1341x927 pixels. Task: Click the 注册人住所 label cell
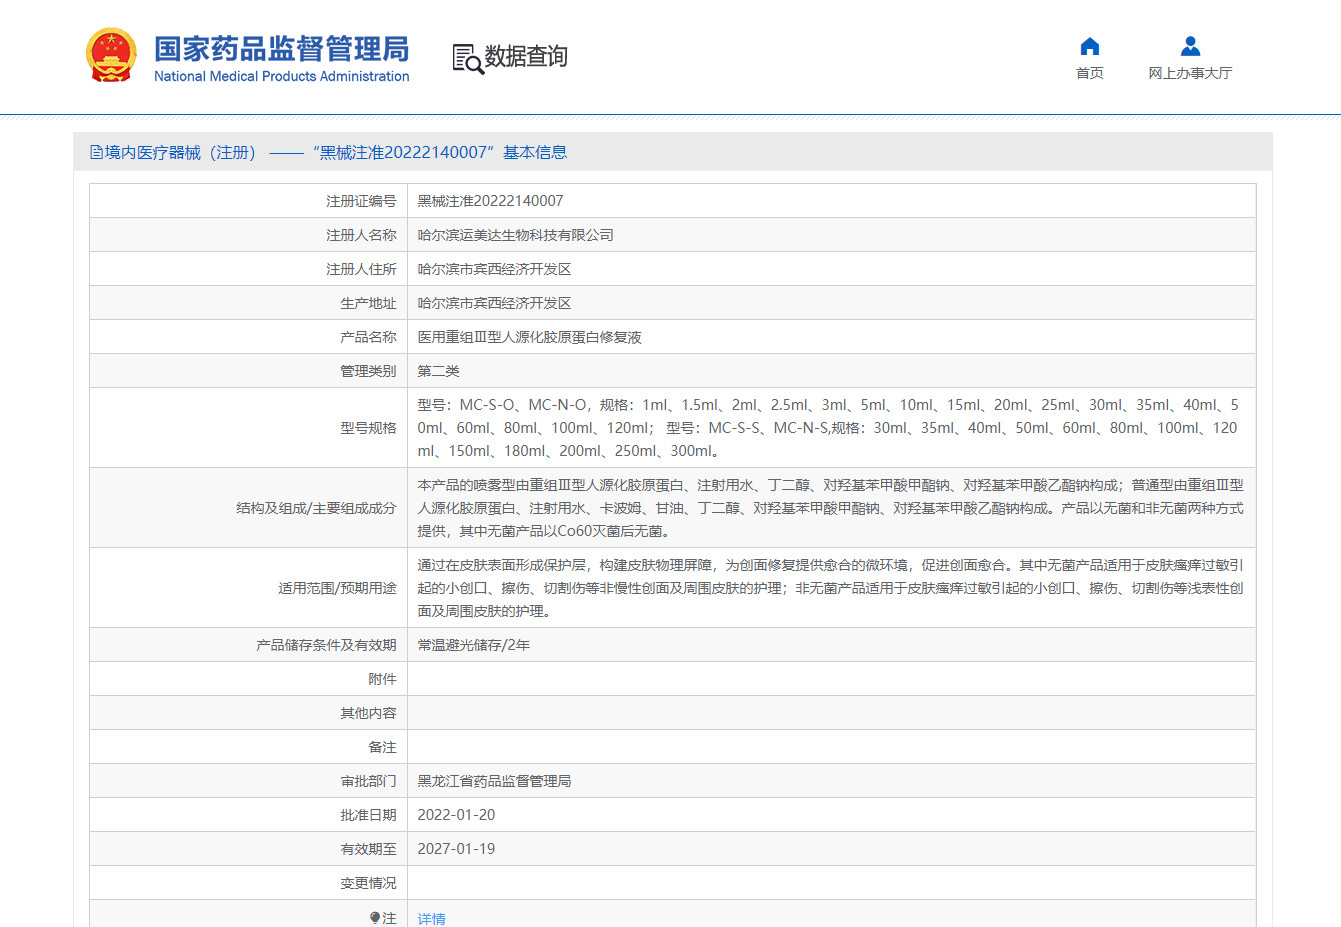click(x=249, y=269)
